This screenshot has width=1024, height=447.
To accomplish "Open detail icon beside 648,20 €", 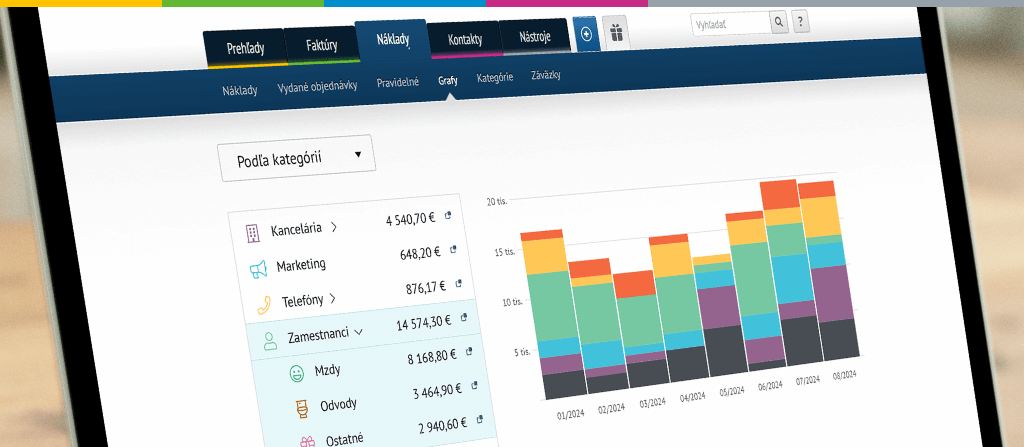I will tap(453, 249).
